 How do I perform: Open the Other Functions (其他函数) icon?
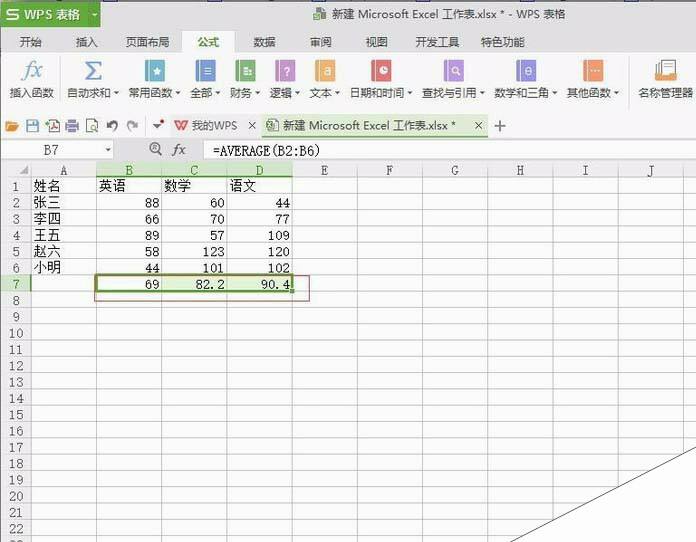pos(593,71)
